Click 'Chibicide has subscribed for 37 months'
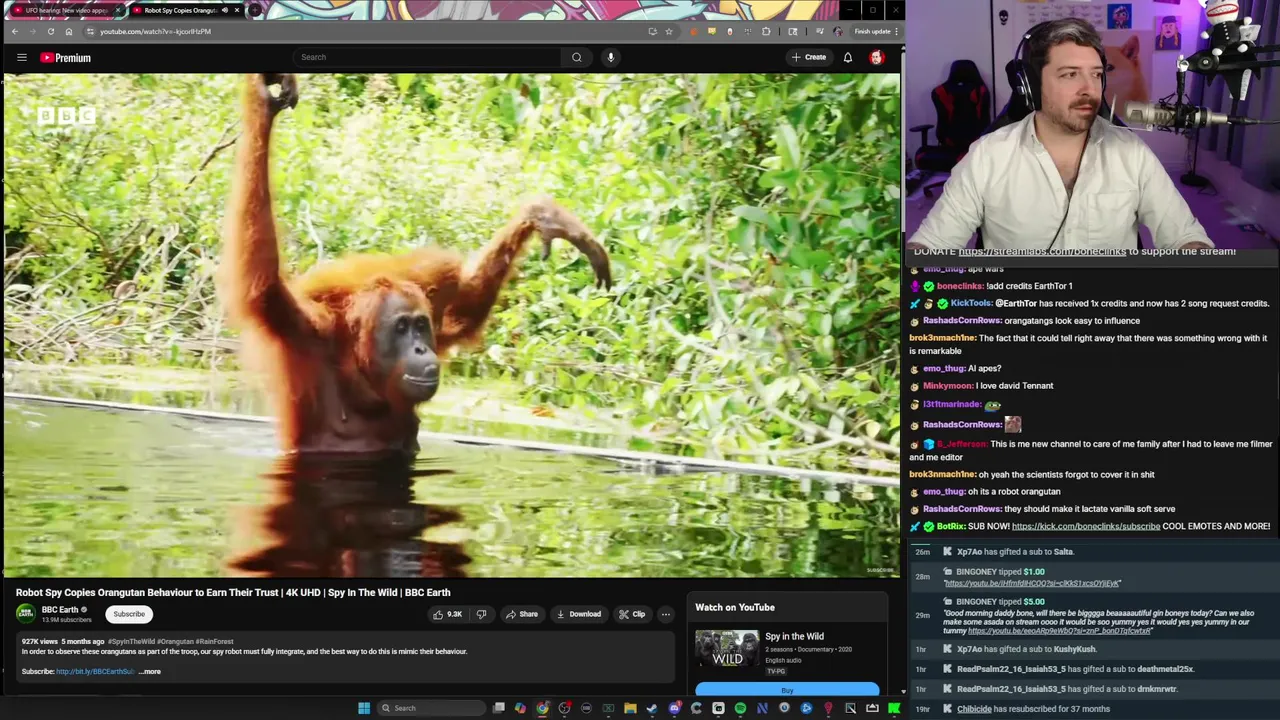This screenshot has height=720, width=1280. 1033,709
